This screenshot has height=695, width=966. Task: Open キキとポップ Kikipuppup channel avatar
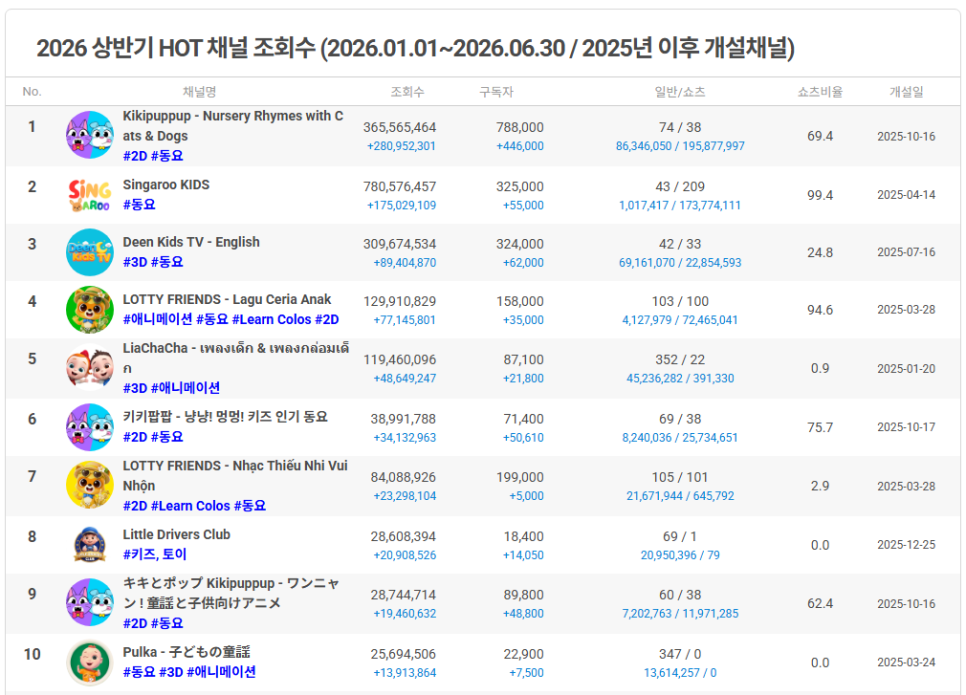point(90,603)
